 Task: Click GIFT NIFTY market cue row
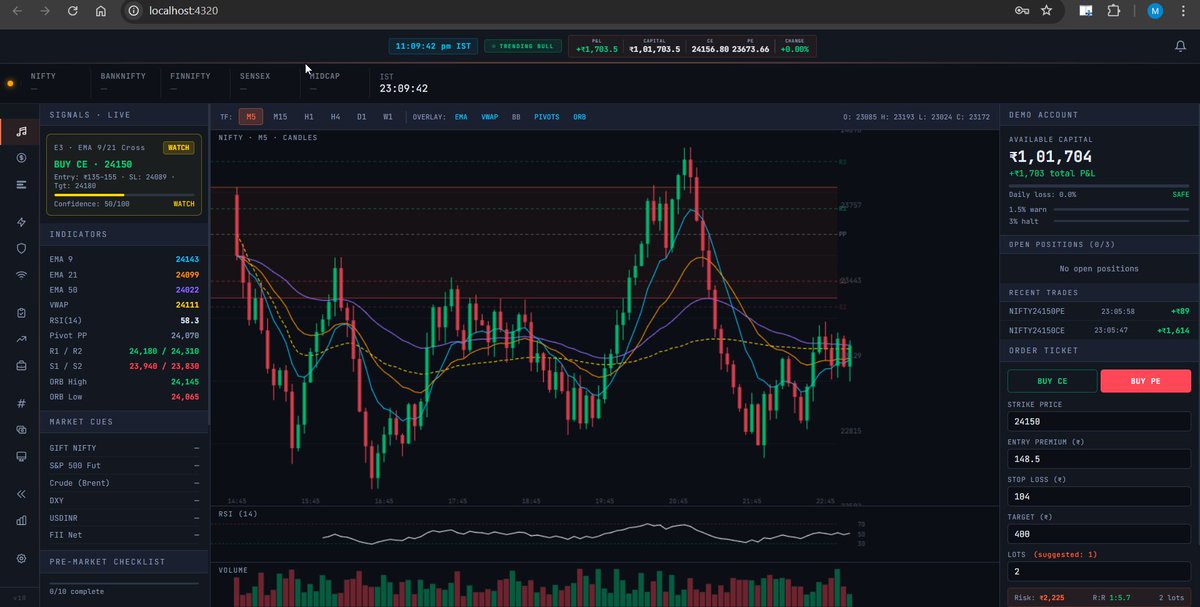click(124, 448)
